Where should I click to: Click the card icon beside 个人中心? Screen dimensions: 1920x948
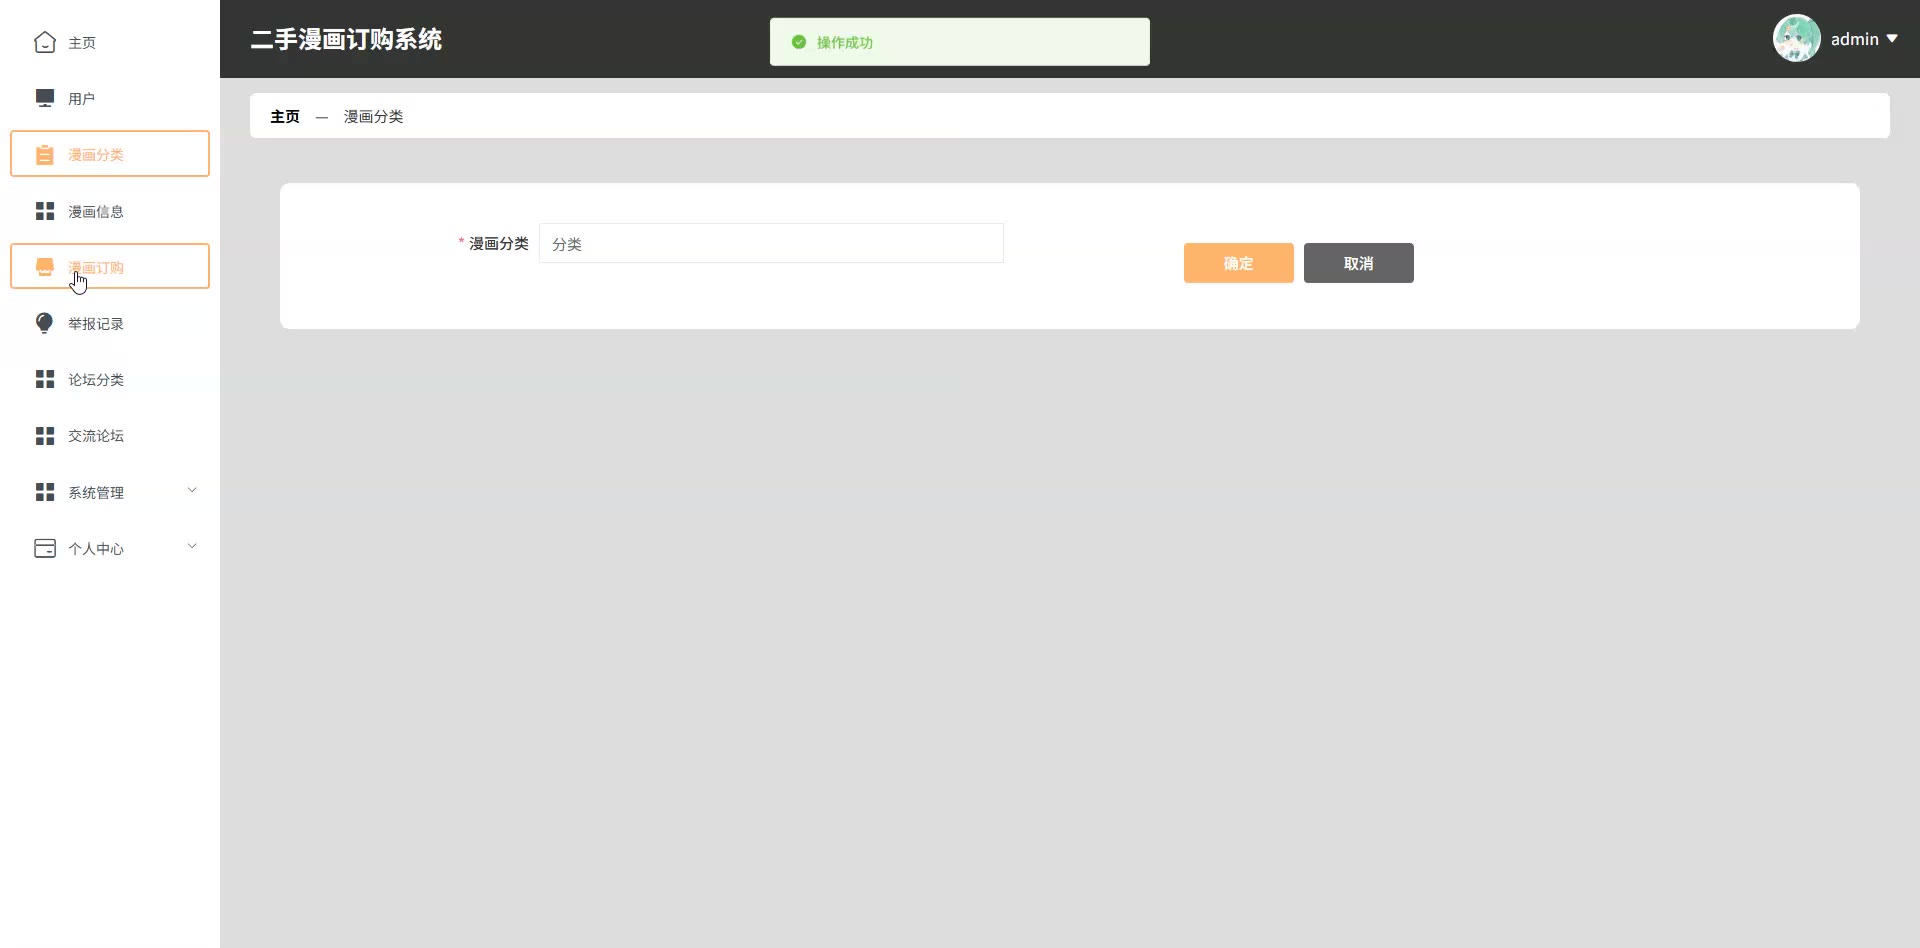click(45, 548)
